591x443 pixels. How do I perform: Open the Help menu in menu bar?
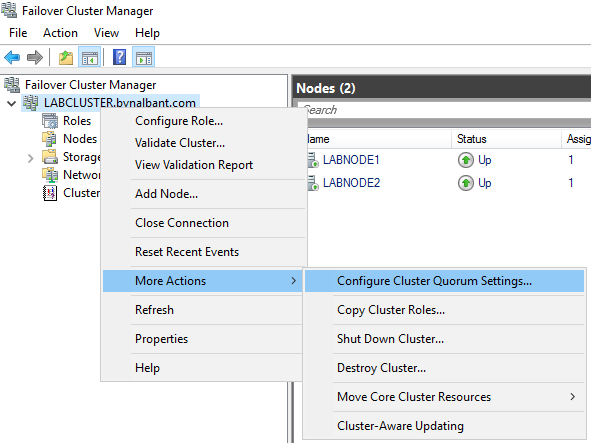[x=147, y=33]
